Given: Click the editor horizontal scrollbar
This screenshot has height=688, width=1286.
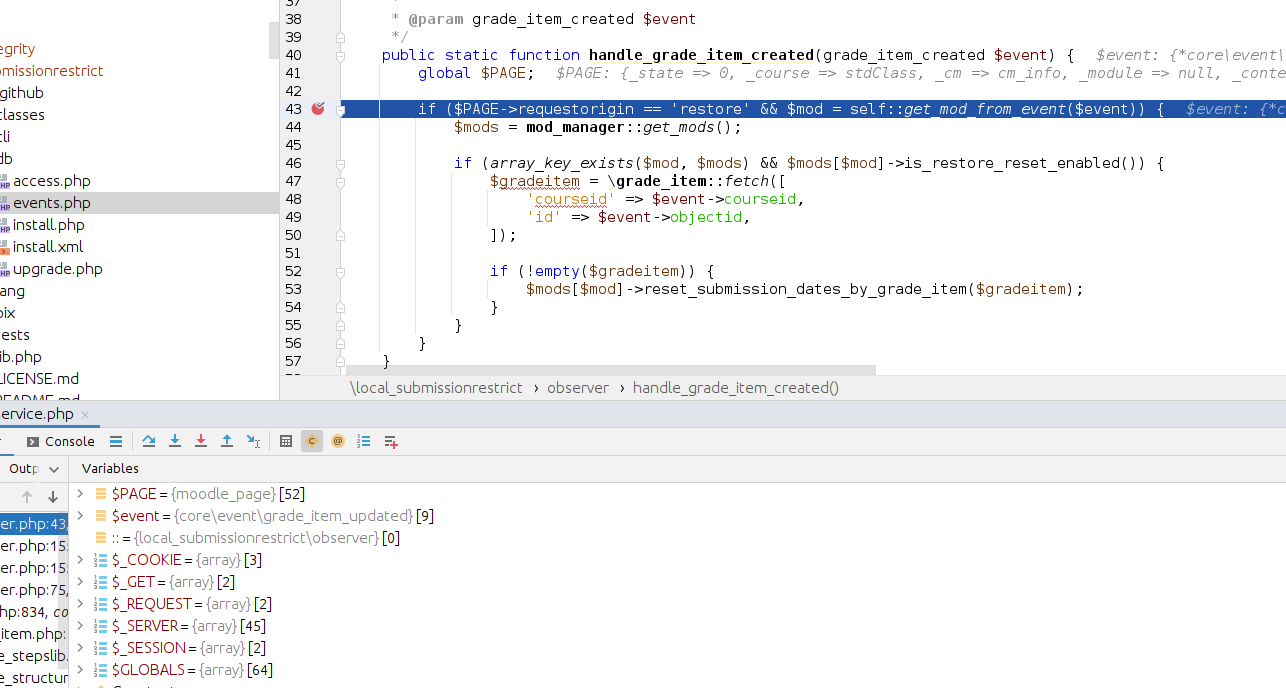Looking at the screenshot, I should point(610,370).
